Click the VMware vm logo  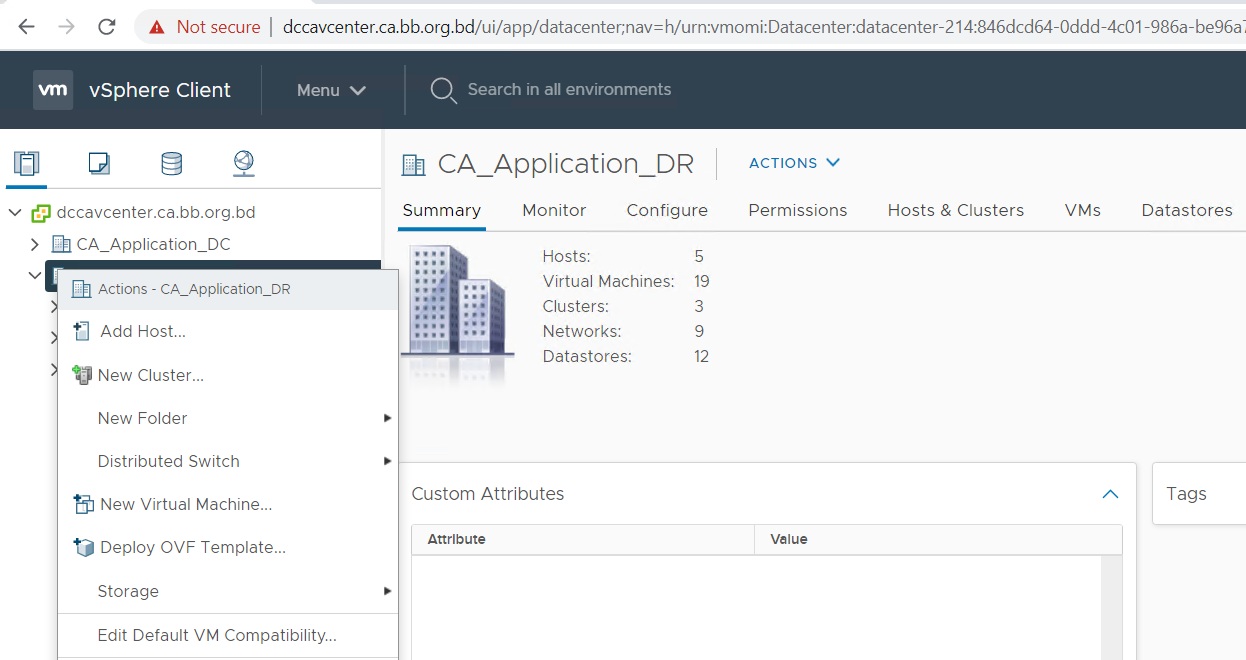coord(53,90)
